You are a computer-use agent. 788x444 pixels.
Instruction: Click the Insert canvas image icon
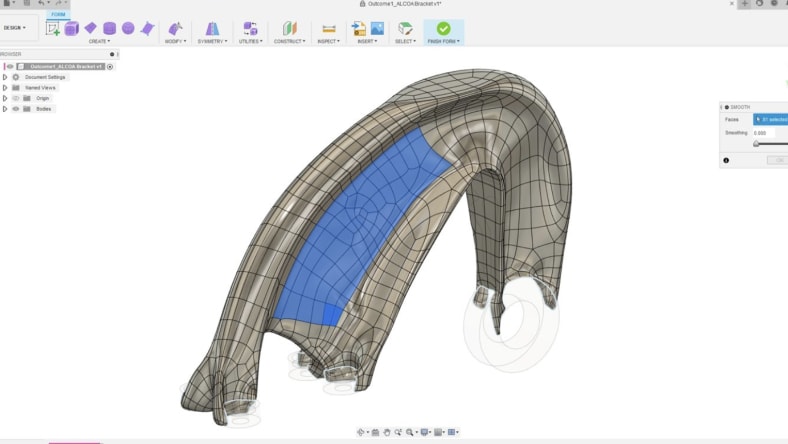tap(377, 28)
